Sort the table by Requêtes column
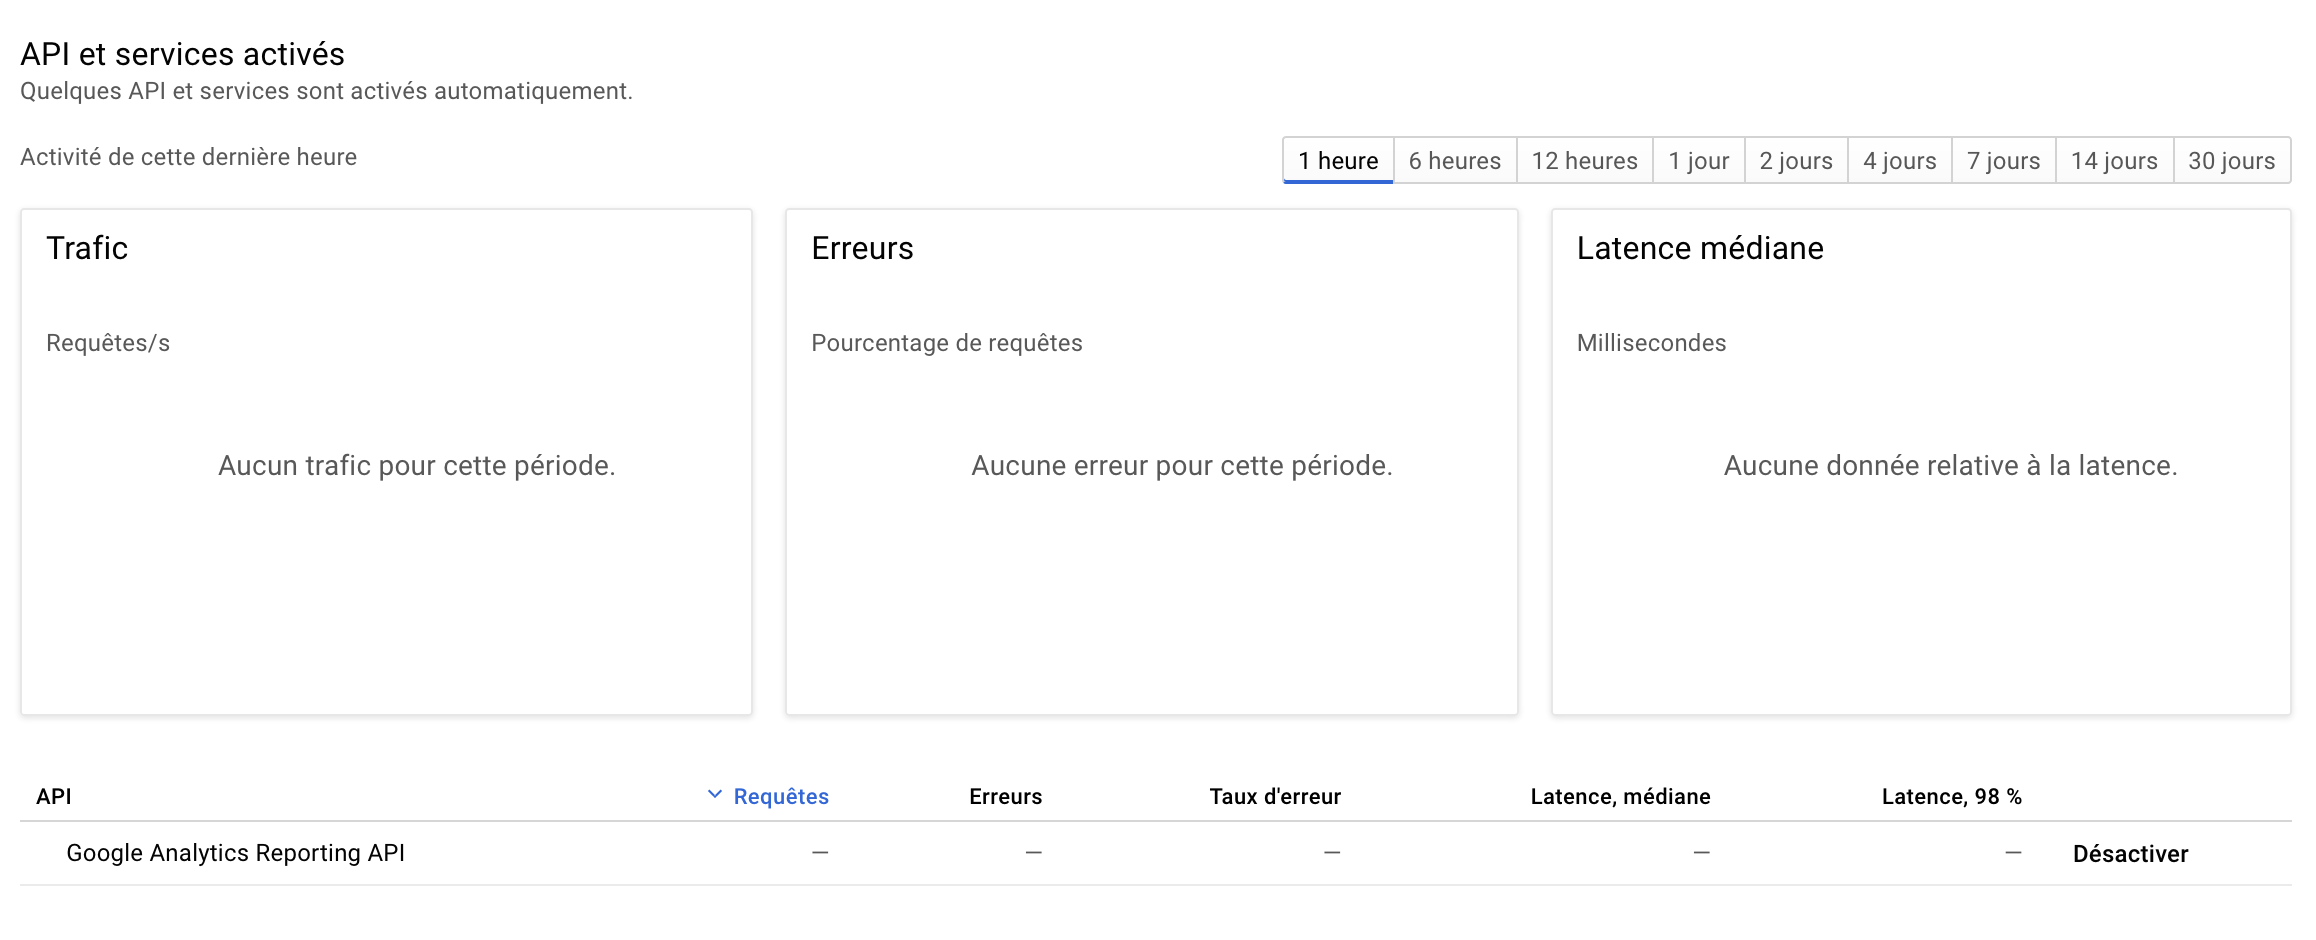The width and height of the screenshot is (2316, 940). pos(781,797)
